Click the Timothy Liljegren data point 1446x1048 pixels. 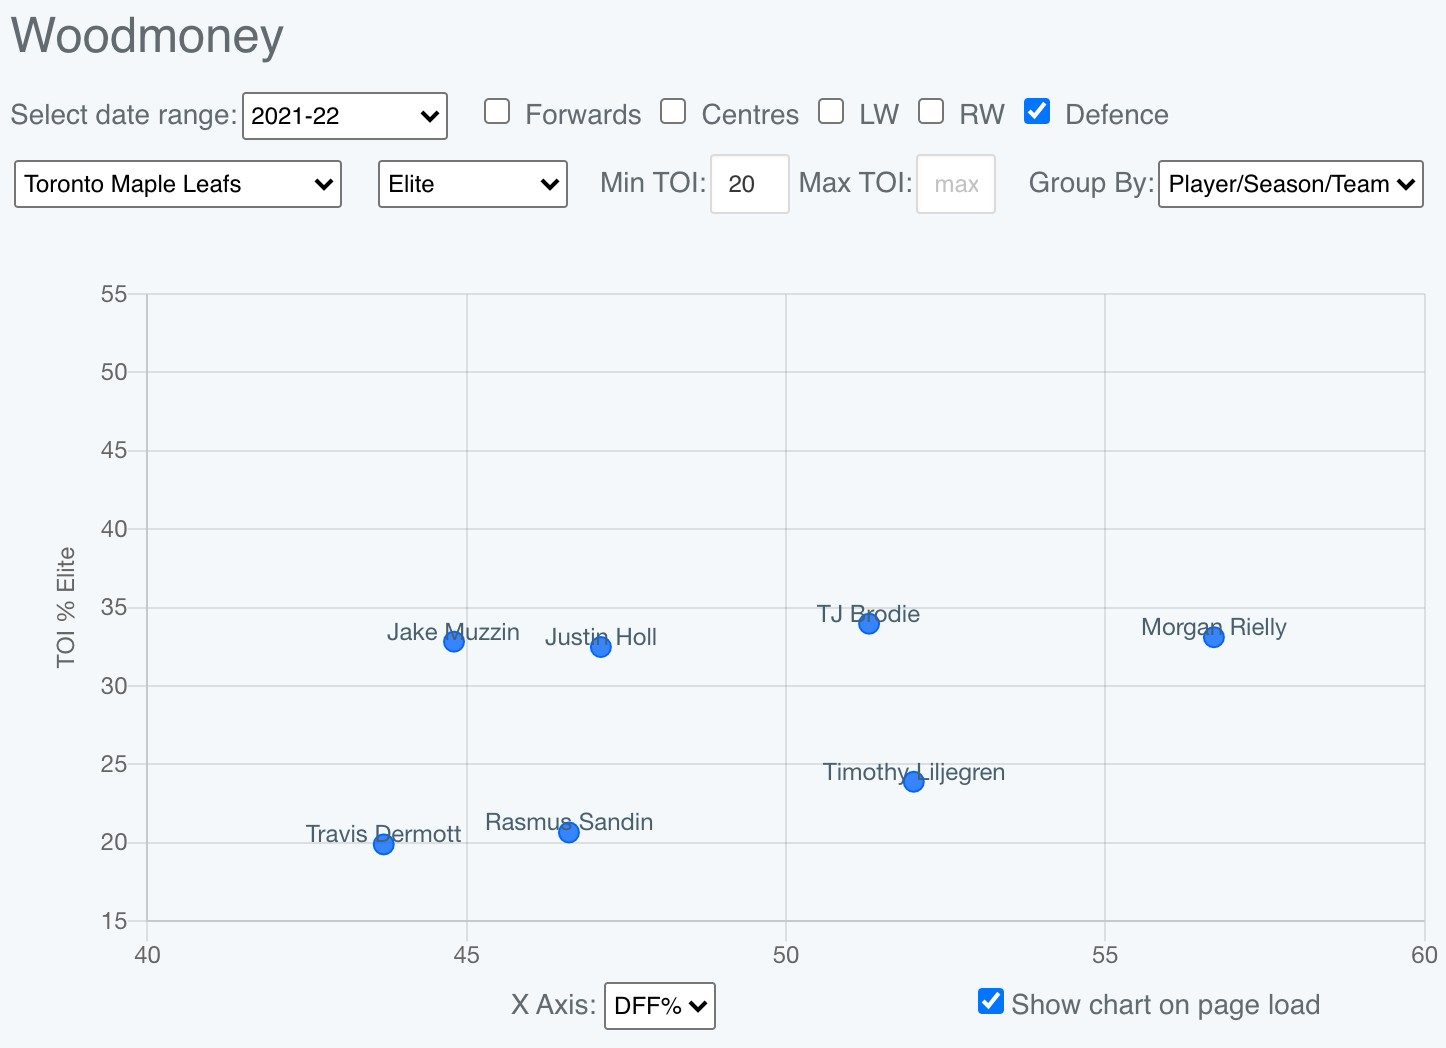913,781
